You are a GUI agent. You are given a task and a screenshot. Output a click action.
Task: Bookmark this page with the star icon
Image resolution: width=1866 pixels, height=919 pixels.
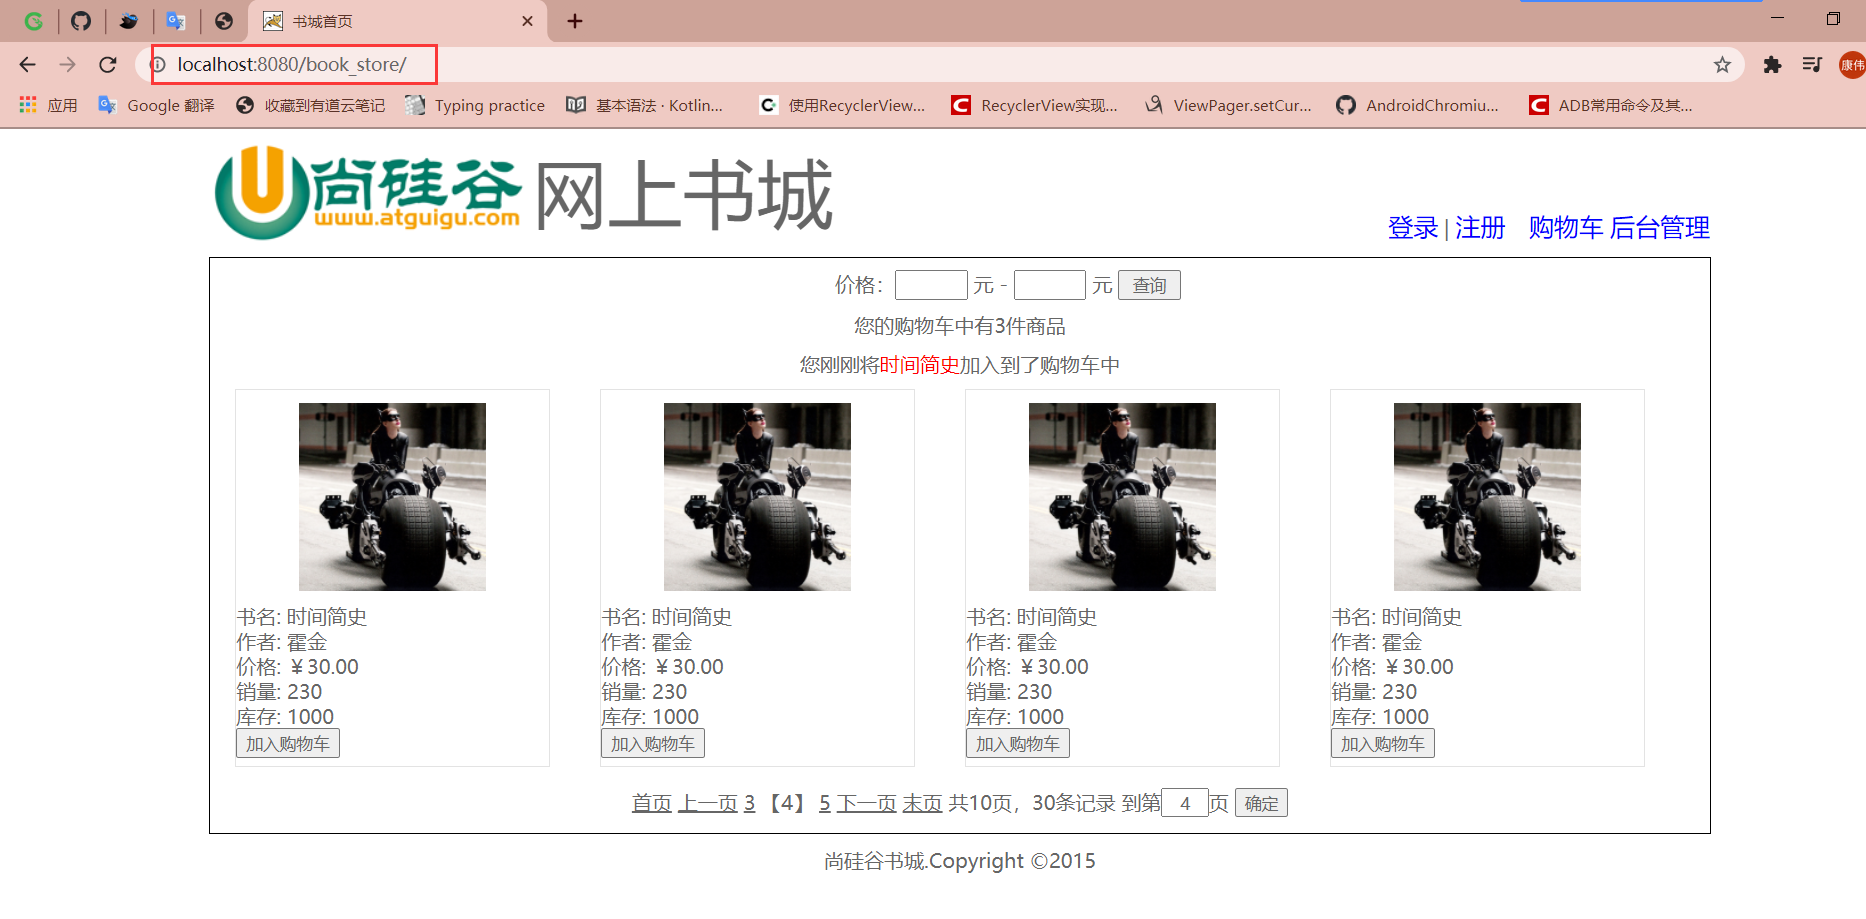click(1722, 65)
